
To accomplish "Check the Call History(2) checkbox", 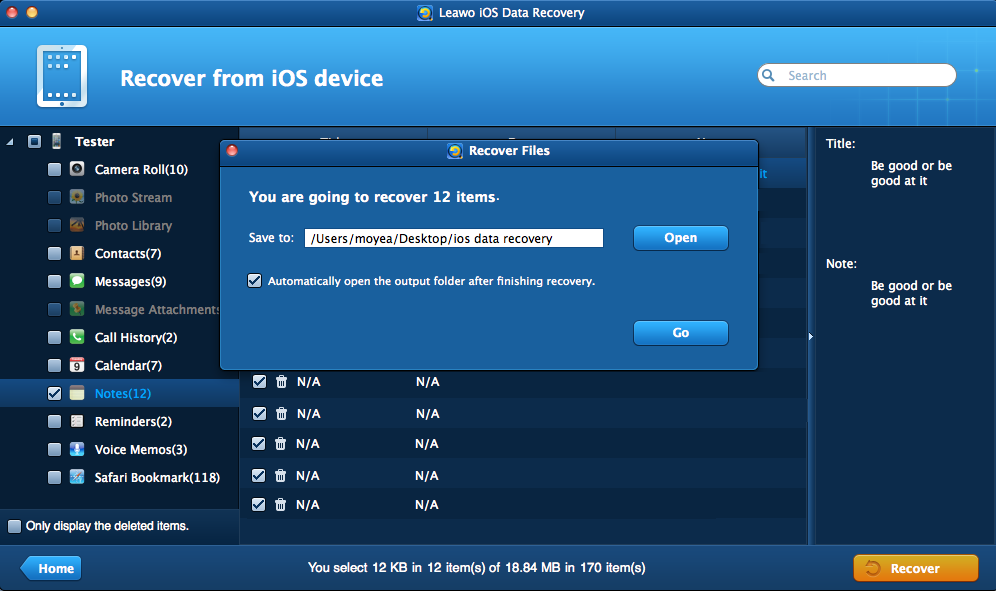I will 55,337.
